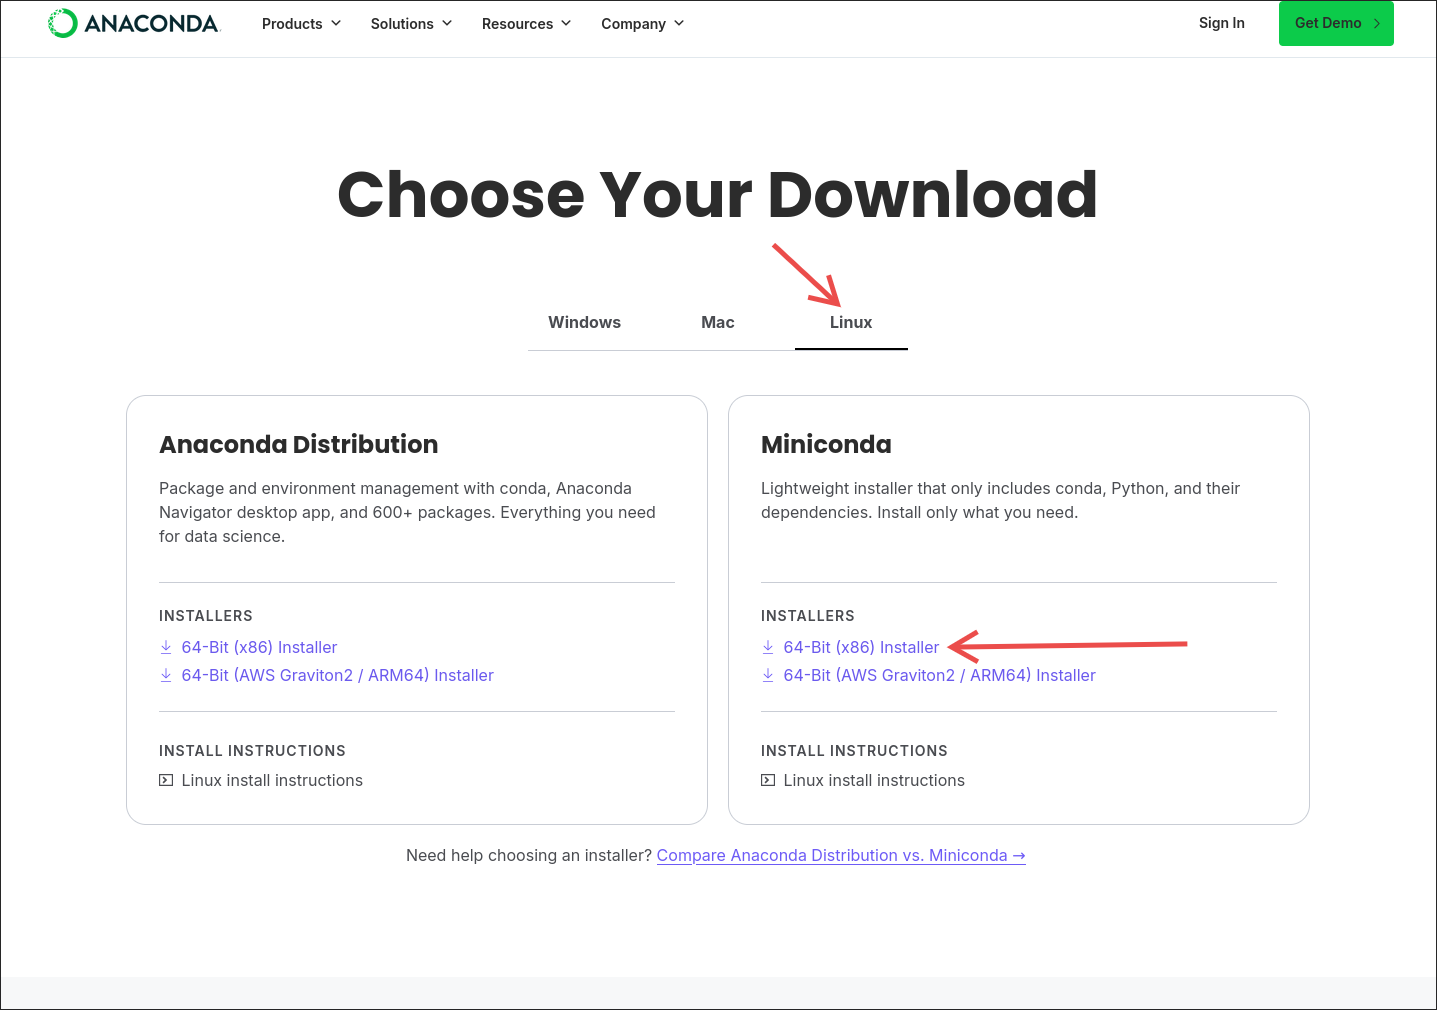Screen dimensions: 1437x1010
Task: Click INSTALL INSTRUCTIONS label in Anaconda Distribution card
Action: 252,751
